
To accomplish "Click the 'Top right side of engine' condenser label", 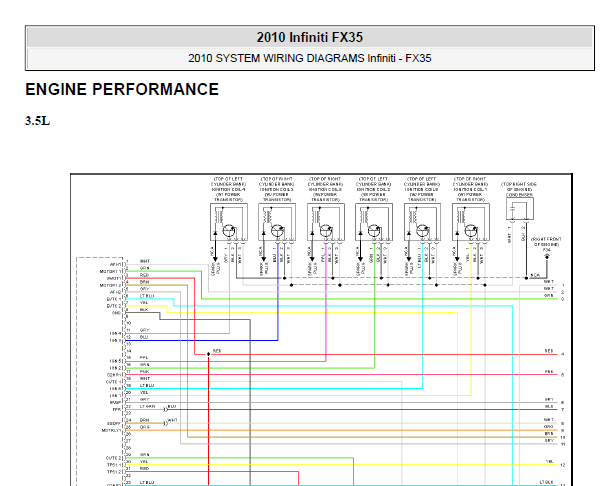I will point(519,186).
